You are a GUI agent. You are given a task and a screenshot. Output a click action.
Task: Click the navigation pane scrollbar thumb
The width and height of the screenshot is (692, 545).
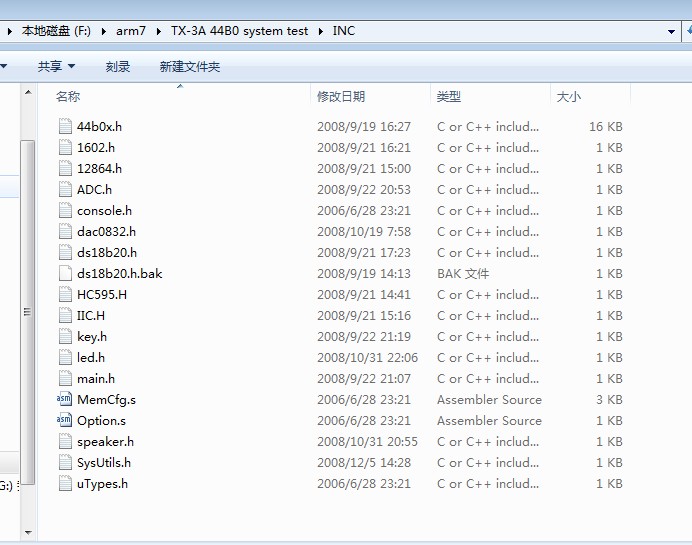(28, 312)
